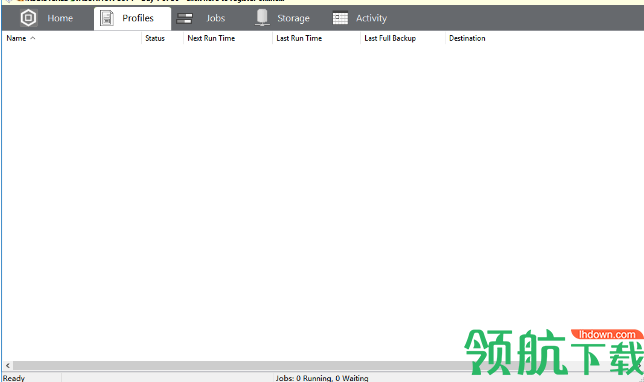The image size is (644, 382).
Task: Click the Jobs running status text
Action: 322,378
